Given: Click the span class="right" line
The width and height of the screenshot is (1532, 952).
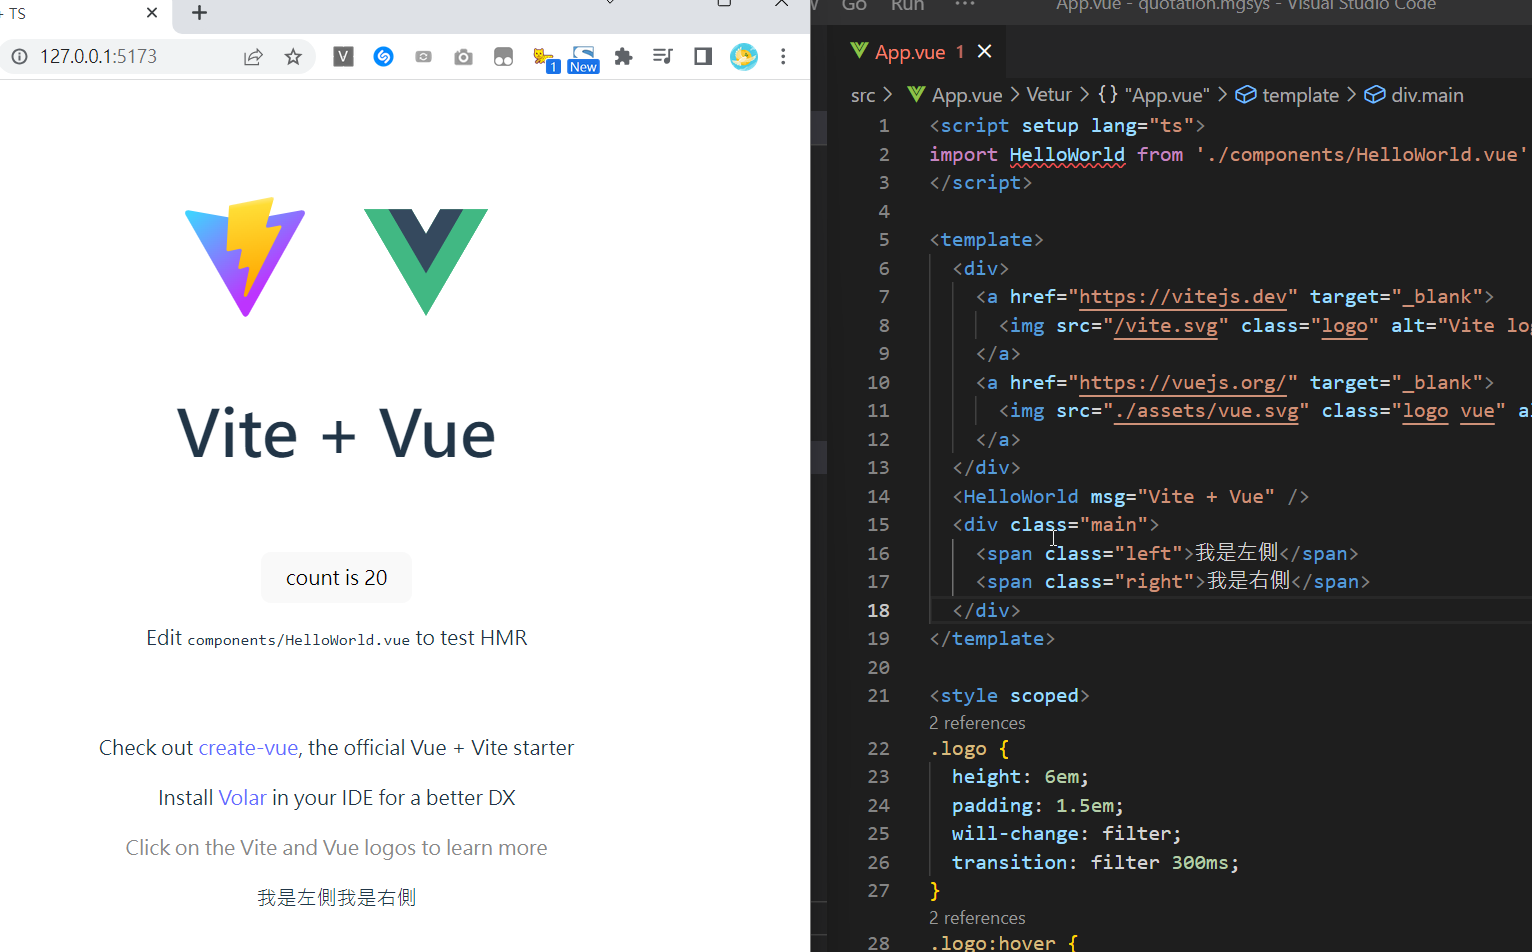Looking at the screenshot, I should click(1173, 582).
